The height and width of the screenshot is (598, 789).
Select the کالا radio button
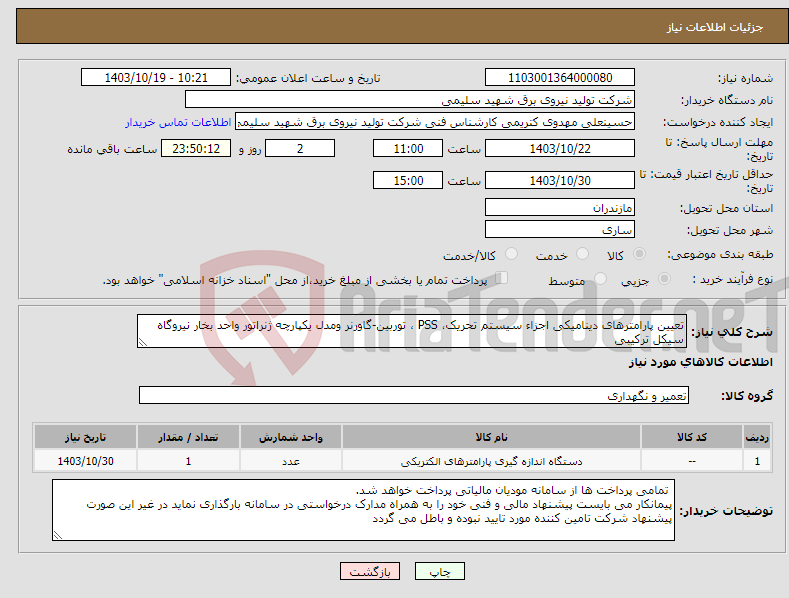pyautogui.click(x=639, y=254)
